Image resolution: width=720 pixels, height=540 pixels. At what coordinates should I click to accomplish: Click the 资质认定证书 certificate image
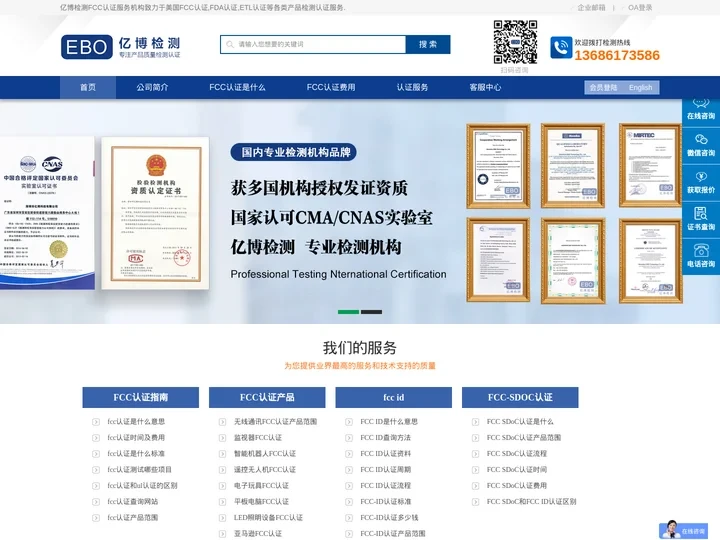(156, 214)
